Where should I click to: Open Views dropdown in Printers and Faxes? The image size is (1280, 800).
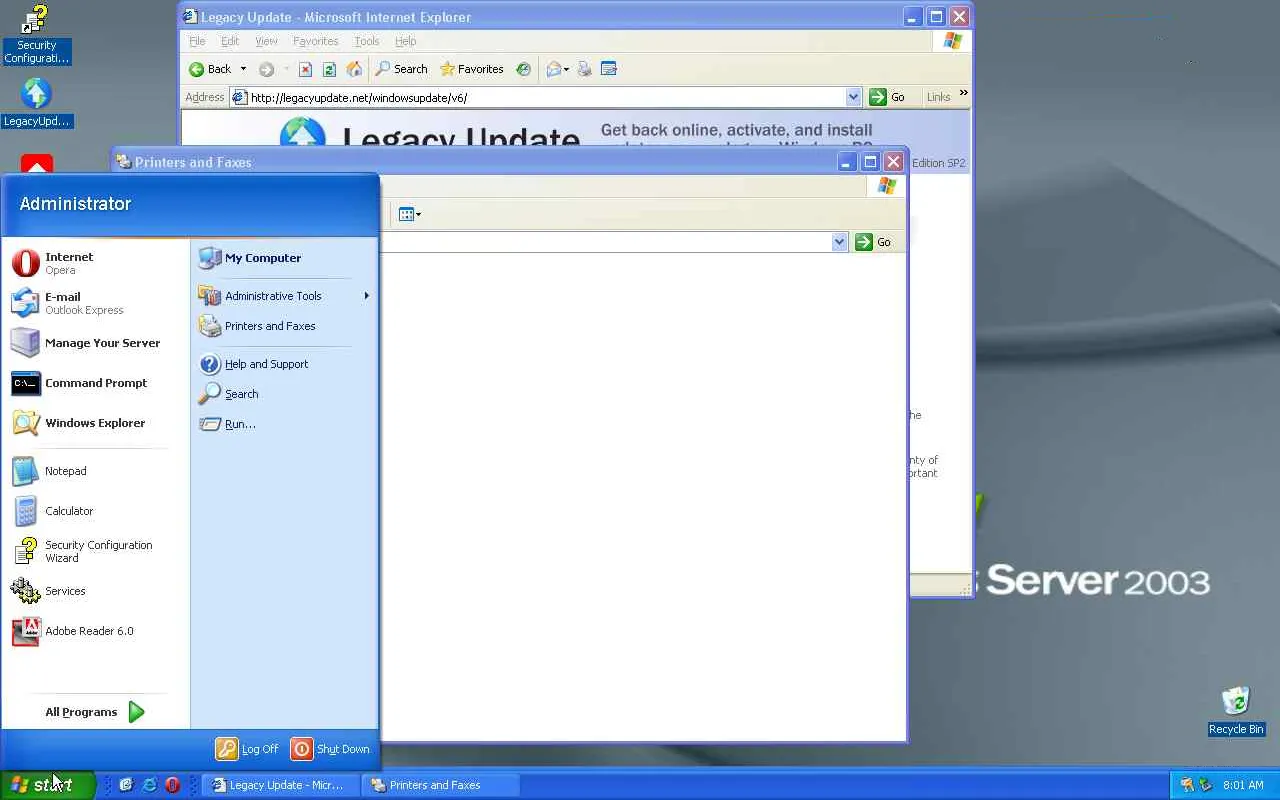[x=409, y=214]
